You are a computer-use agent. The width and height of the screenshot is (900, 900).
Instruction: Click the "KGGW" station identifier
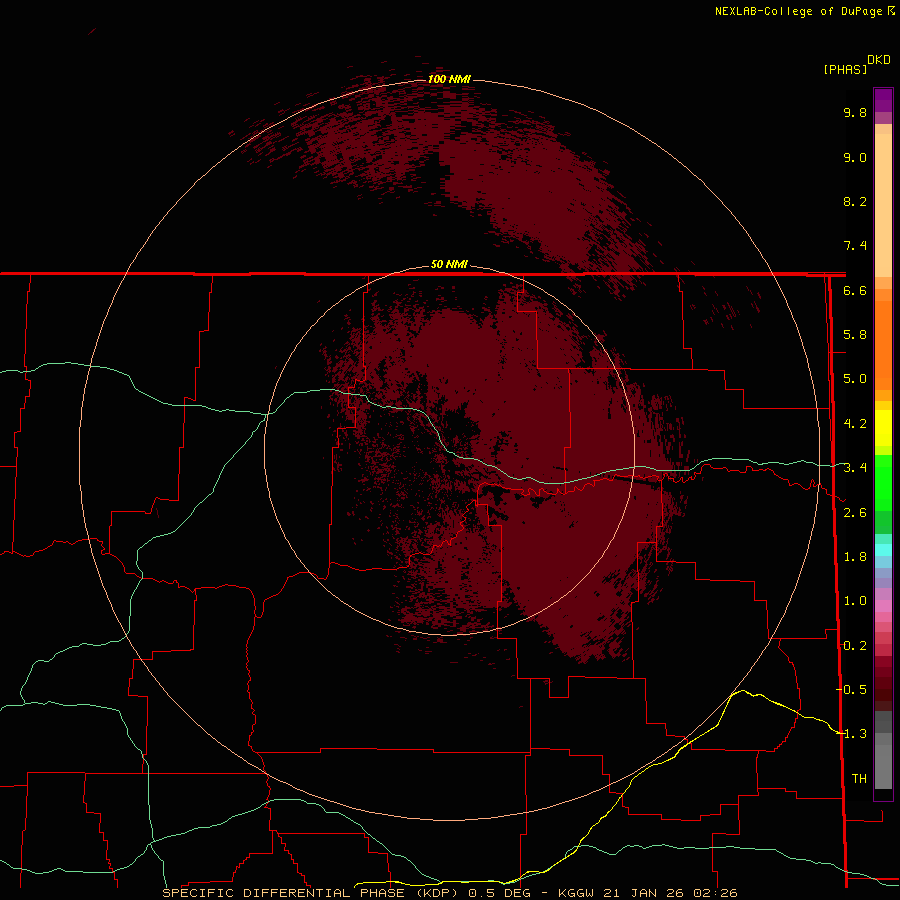(576, 893)
